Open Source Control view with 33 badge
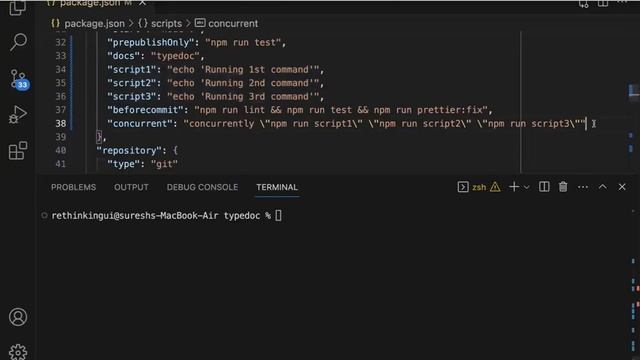This screenshot has height=360, width=640. [19, 79]
